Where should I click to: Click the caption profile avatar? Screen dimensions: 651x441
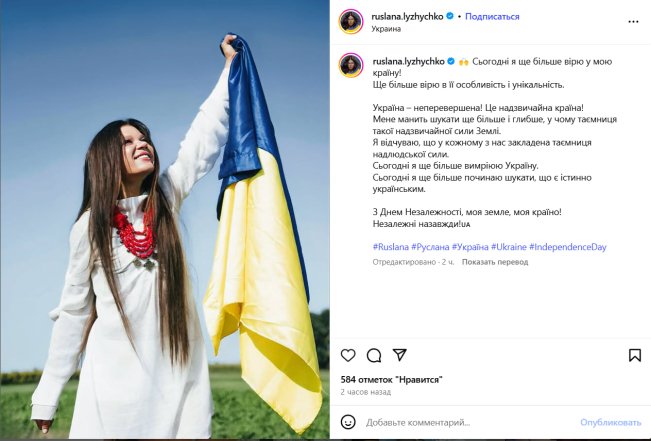(x=351, y=66)
